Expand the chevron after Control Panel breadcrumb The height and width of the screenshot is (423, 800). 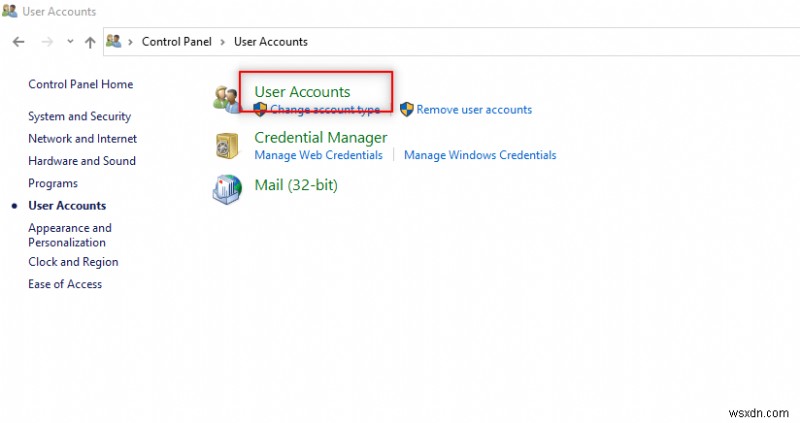(223, 42)
